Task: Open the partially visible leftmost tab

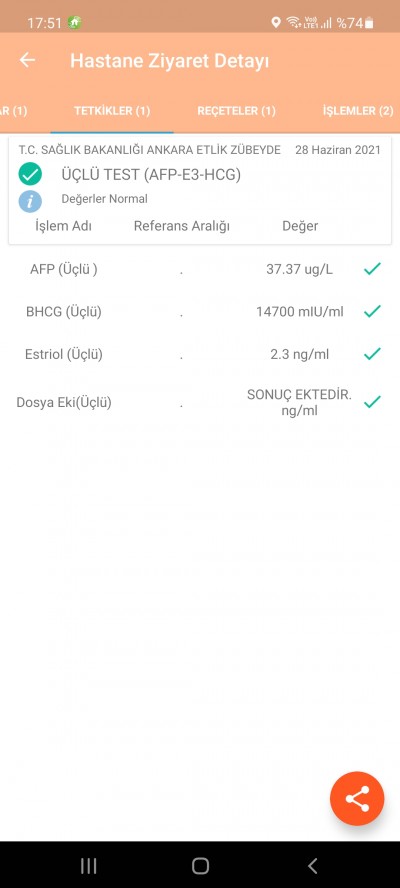Action: (13, 110)
